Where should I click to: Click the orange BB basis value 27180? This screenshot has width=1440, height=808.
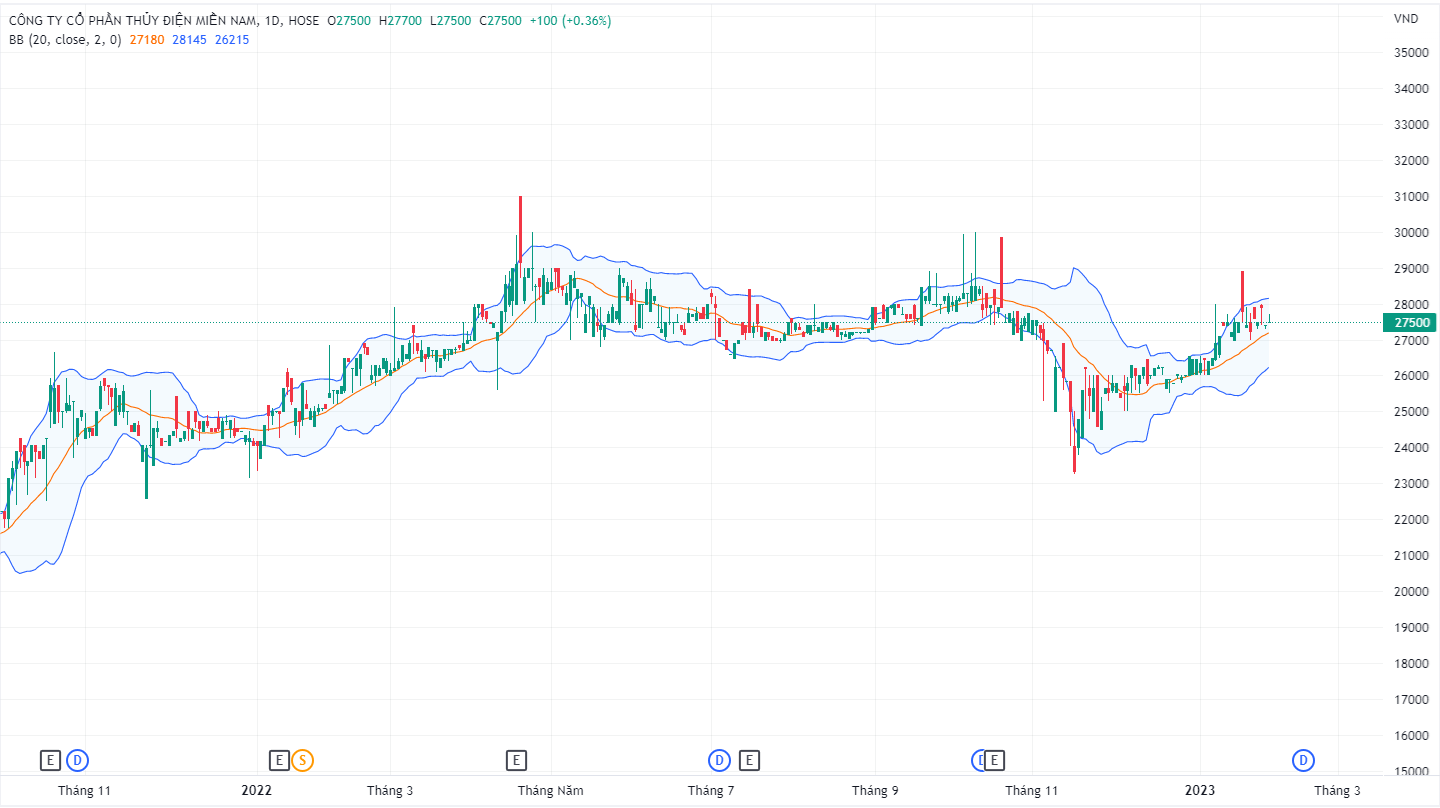[148, 39]
